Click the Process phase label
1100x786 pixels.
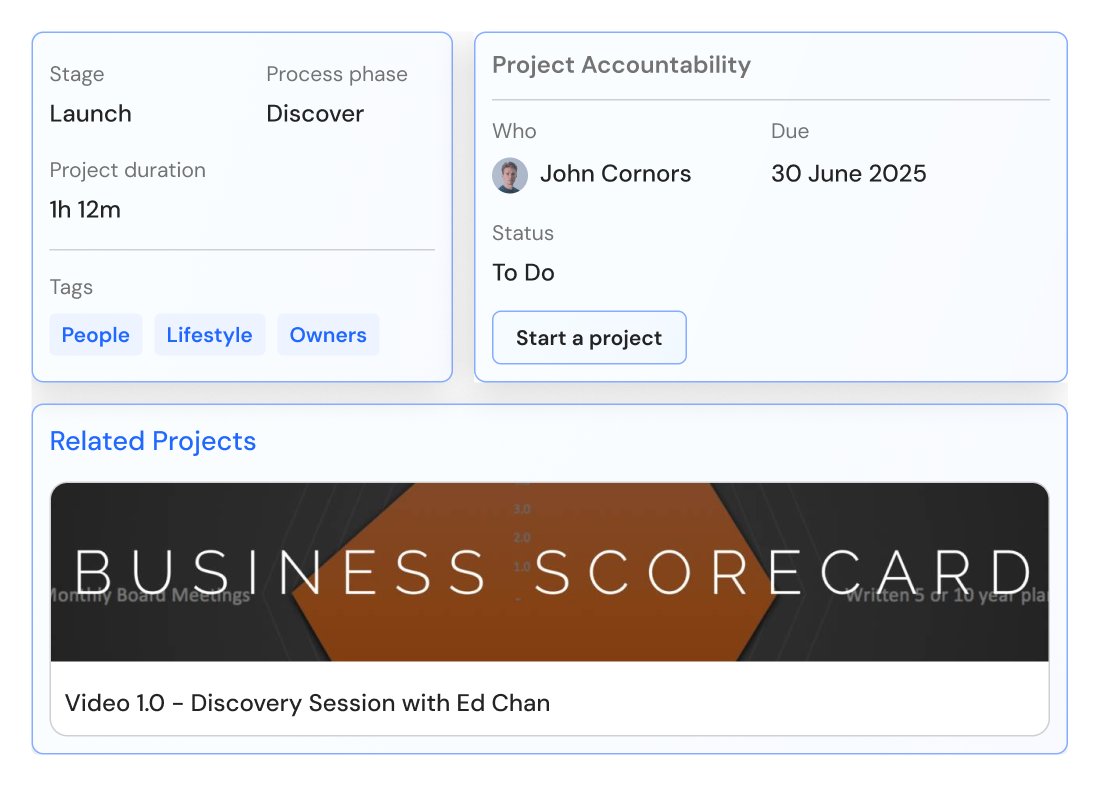(x=337, y=74)
